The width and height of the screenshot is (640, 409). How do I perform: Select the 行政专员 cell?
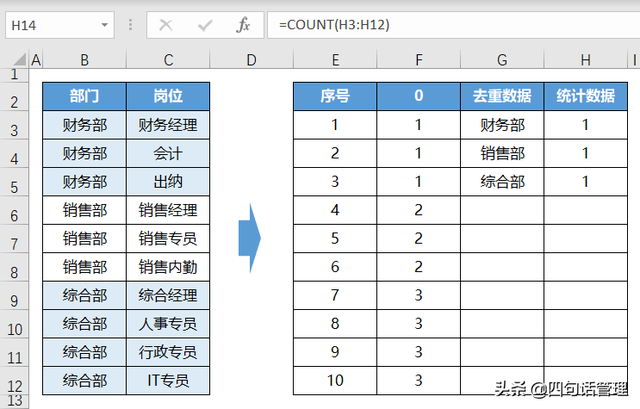(168, 352)
